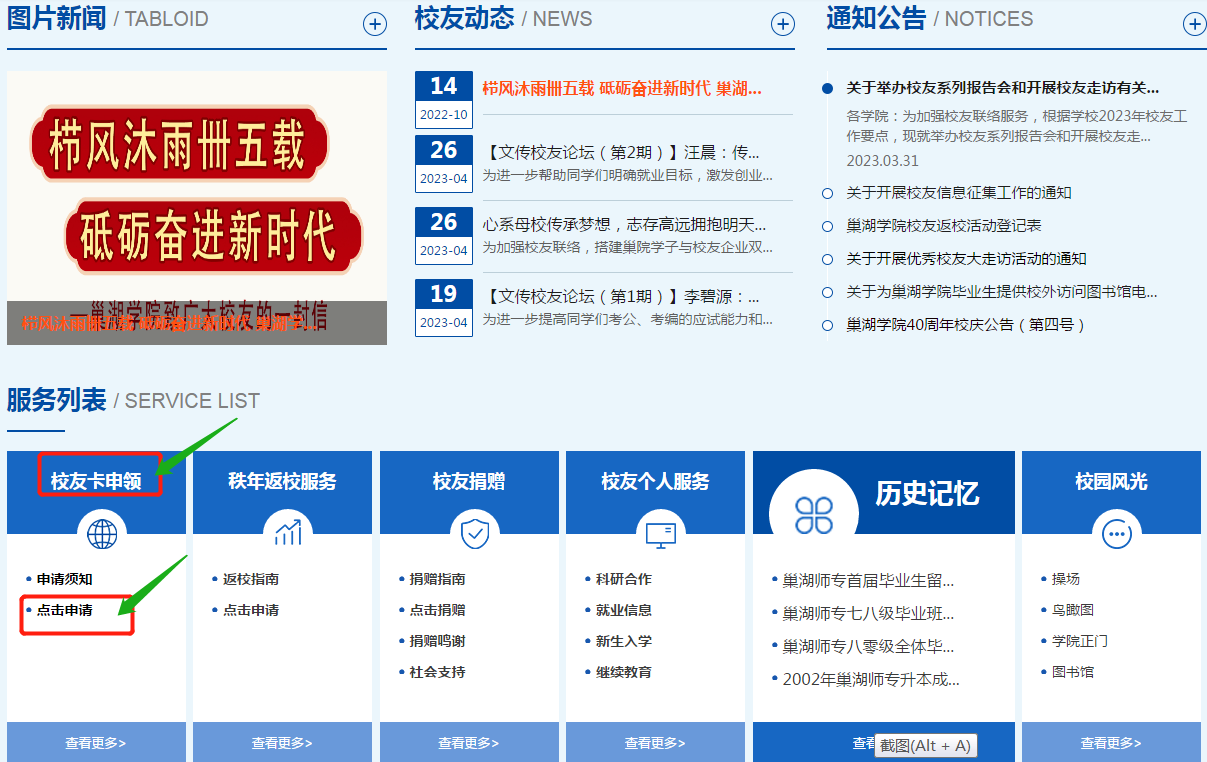
Task: Click the four-leaf icon beside 历史记忆
Action: (x=813, y=514)
